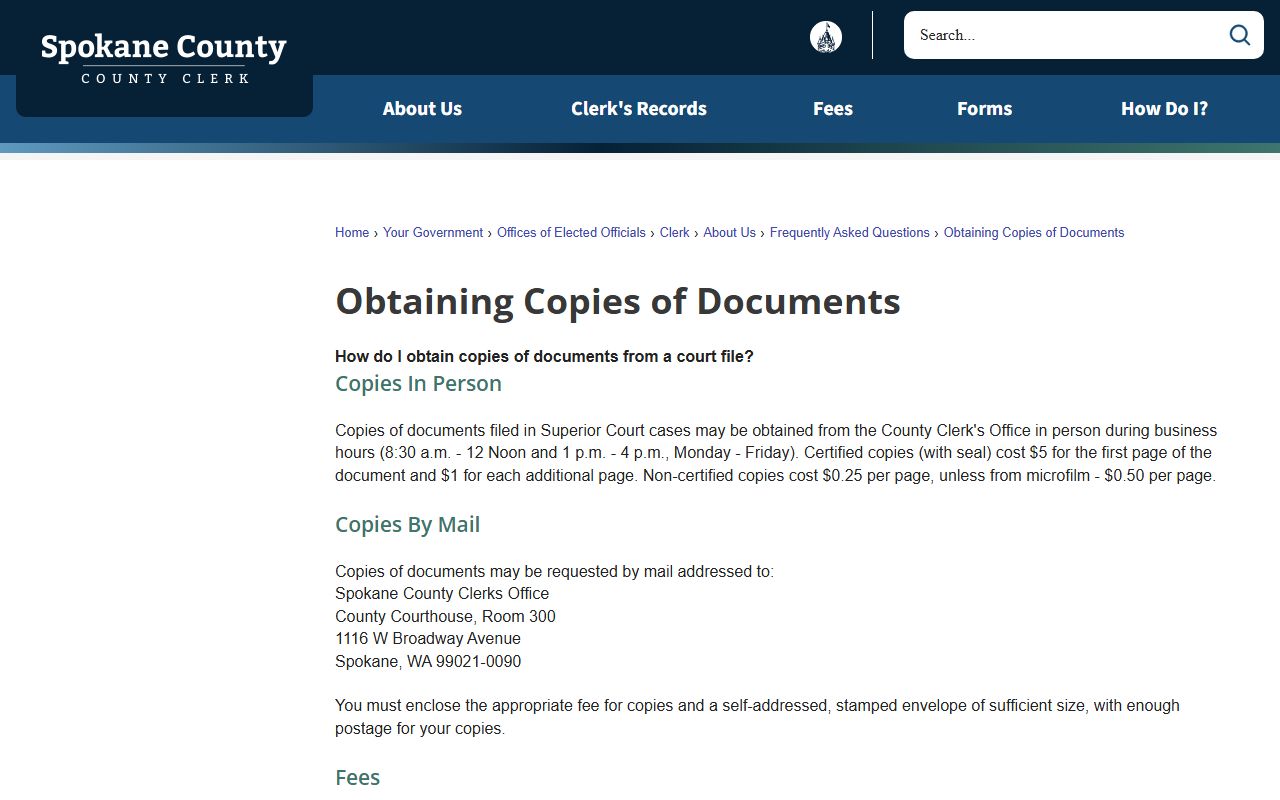
Task: Click the 'You must enclose the appropriate fee' paragraph
Action: click(x=757, y=717)
